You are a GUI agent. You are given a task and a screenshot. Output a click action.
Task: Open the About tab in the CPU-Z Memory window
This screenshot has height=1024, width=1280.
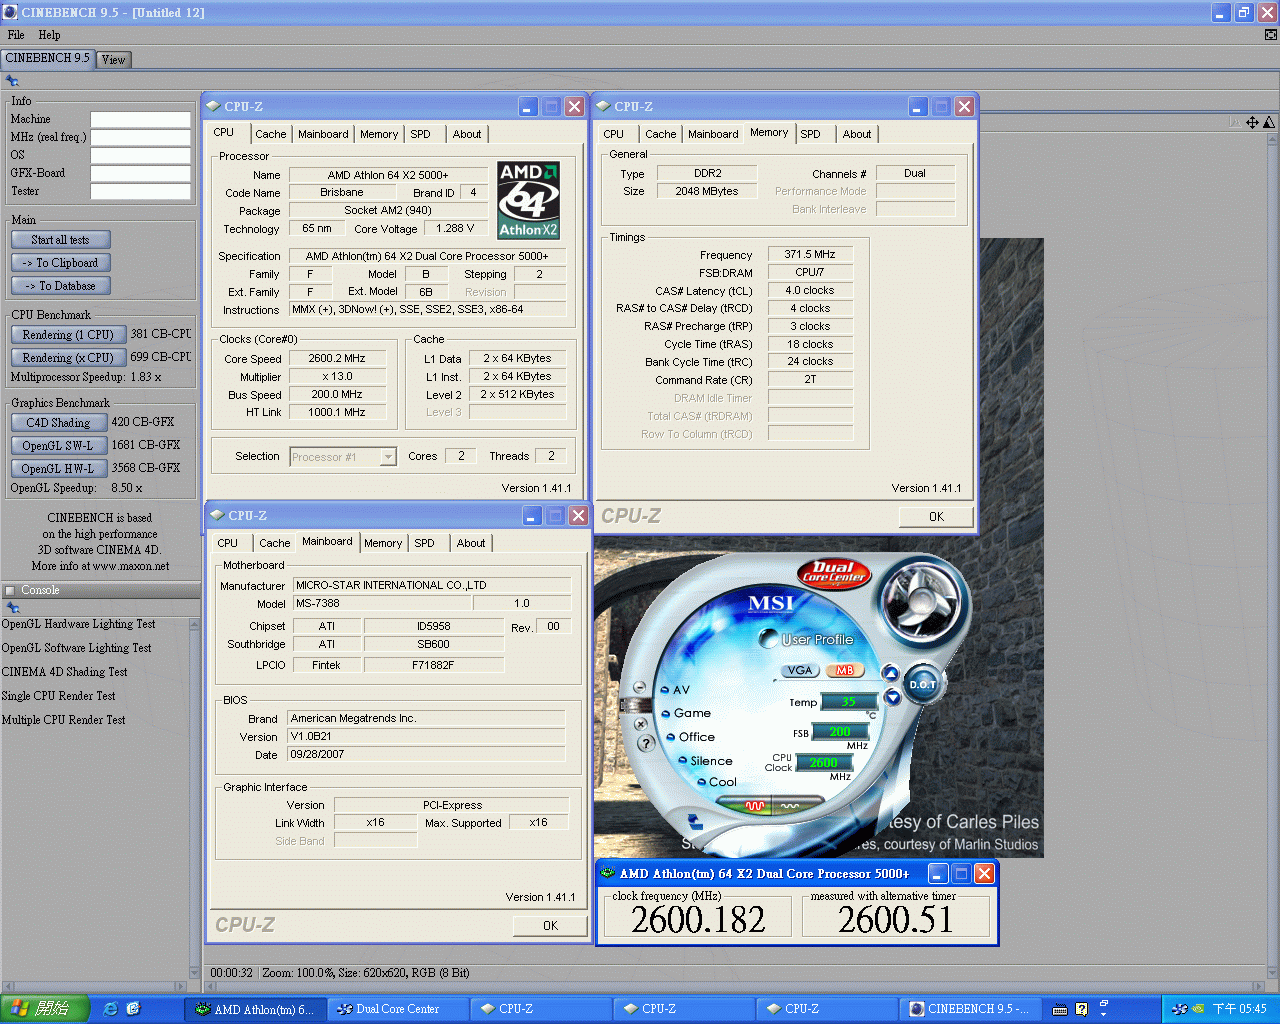tap(856, 134)
